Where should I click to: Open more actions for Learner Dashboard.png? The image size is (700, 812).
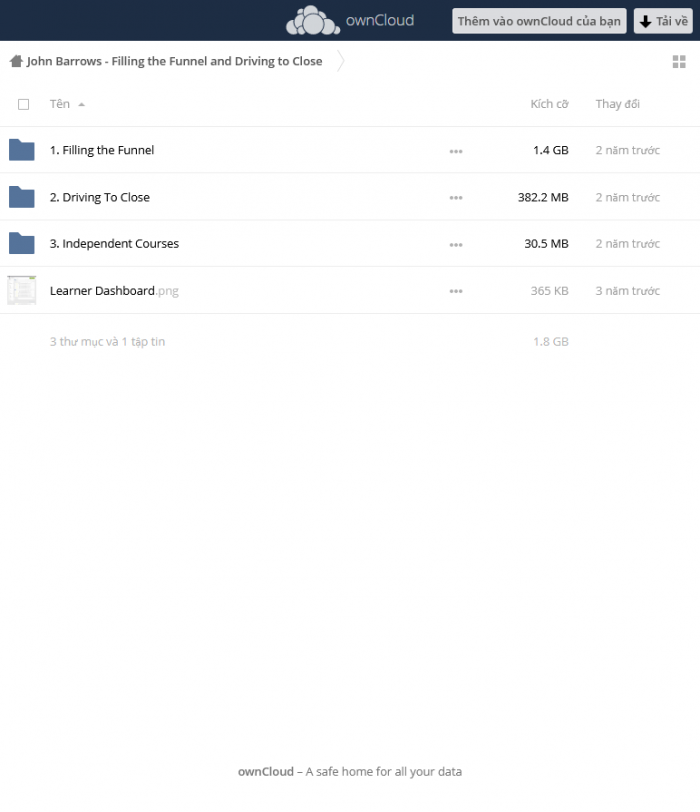pos(456,291)
